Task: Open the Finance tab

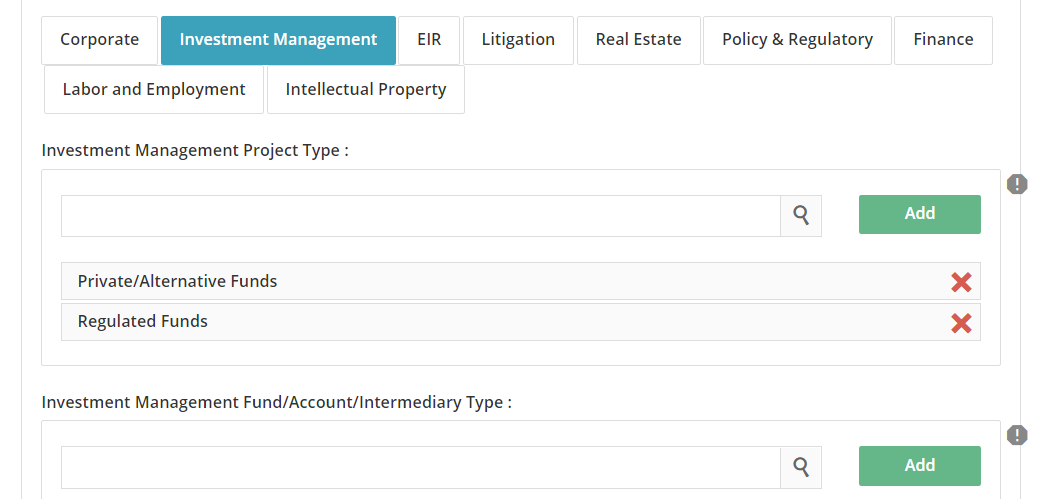Action: point(943,40)
